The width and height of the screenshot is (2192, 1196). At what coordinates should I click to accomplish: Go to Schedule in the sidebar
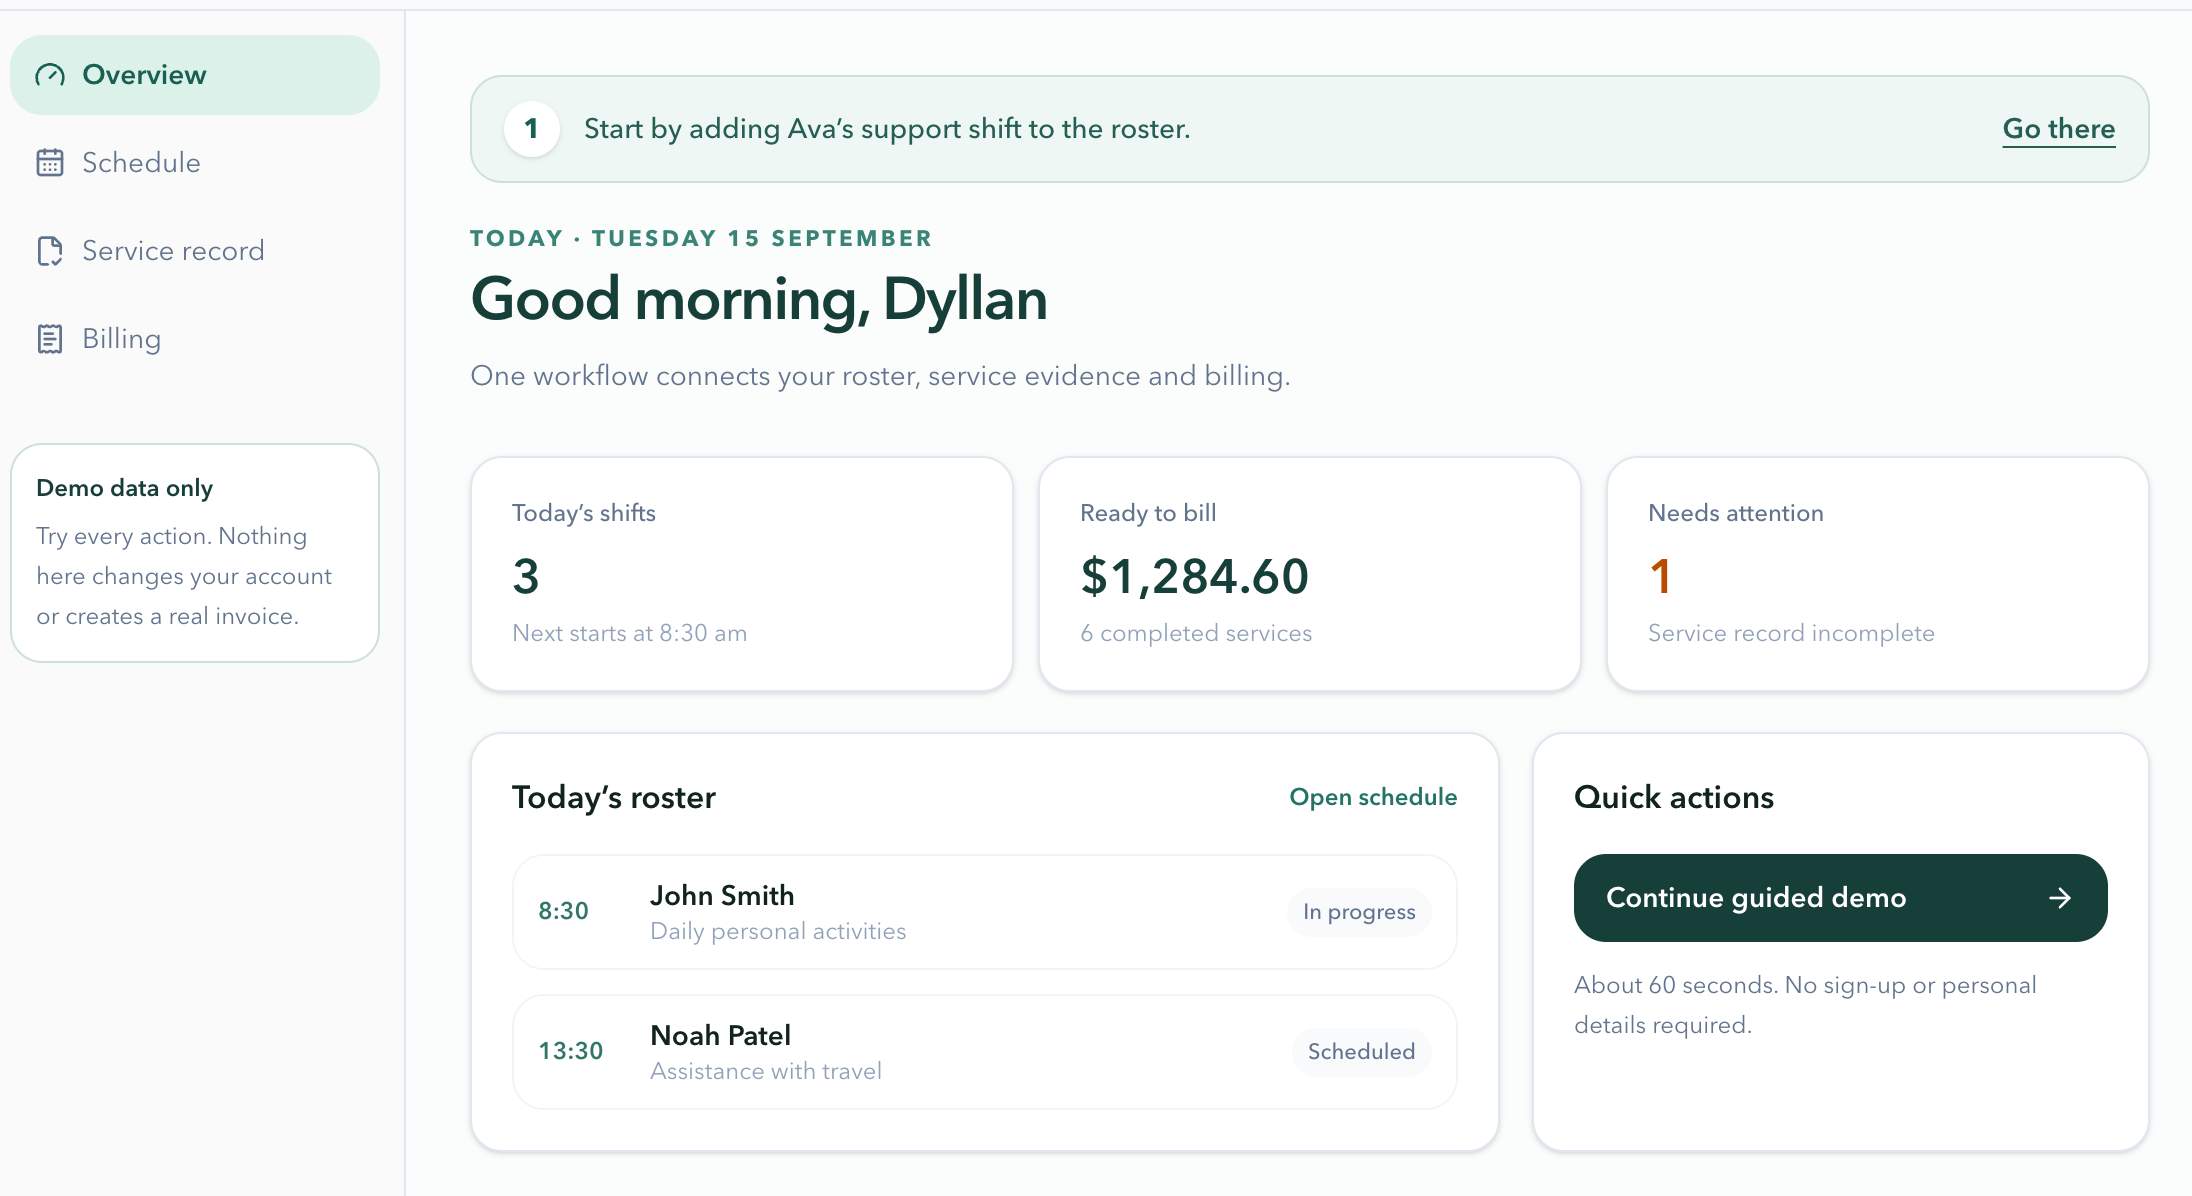pos(195,163)
